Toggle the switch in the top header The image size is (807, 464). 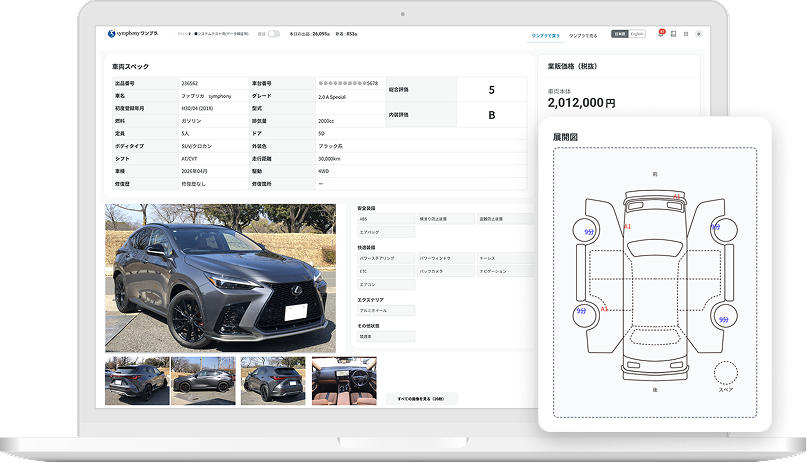(273, 34)
